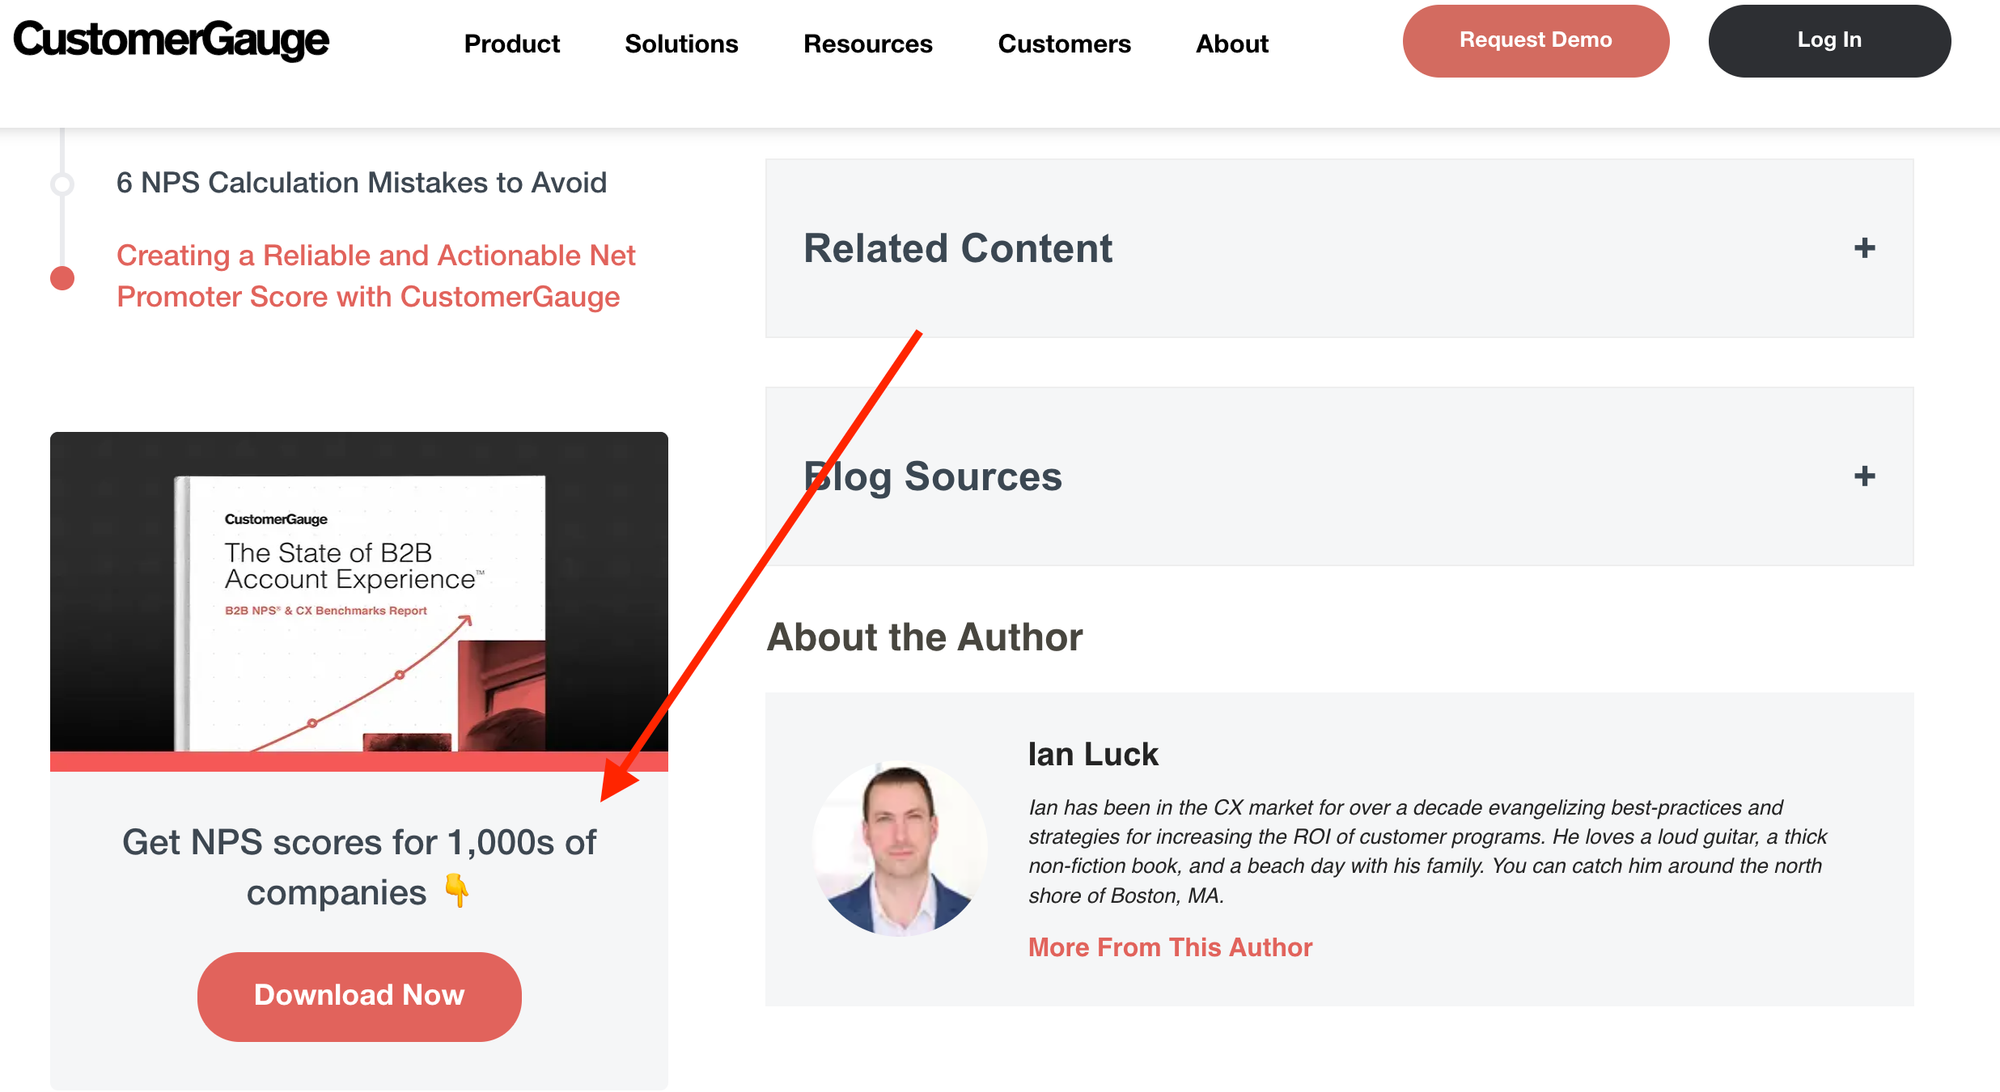The height and width of the screenshot is (1092, 2000).
Task: Go to 6 NPS Calculation Mistakes section
Action: (361, 183)
